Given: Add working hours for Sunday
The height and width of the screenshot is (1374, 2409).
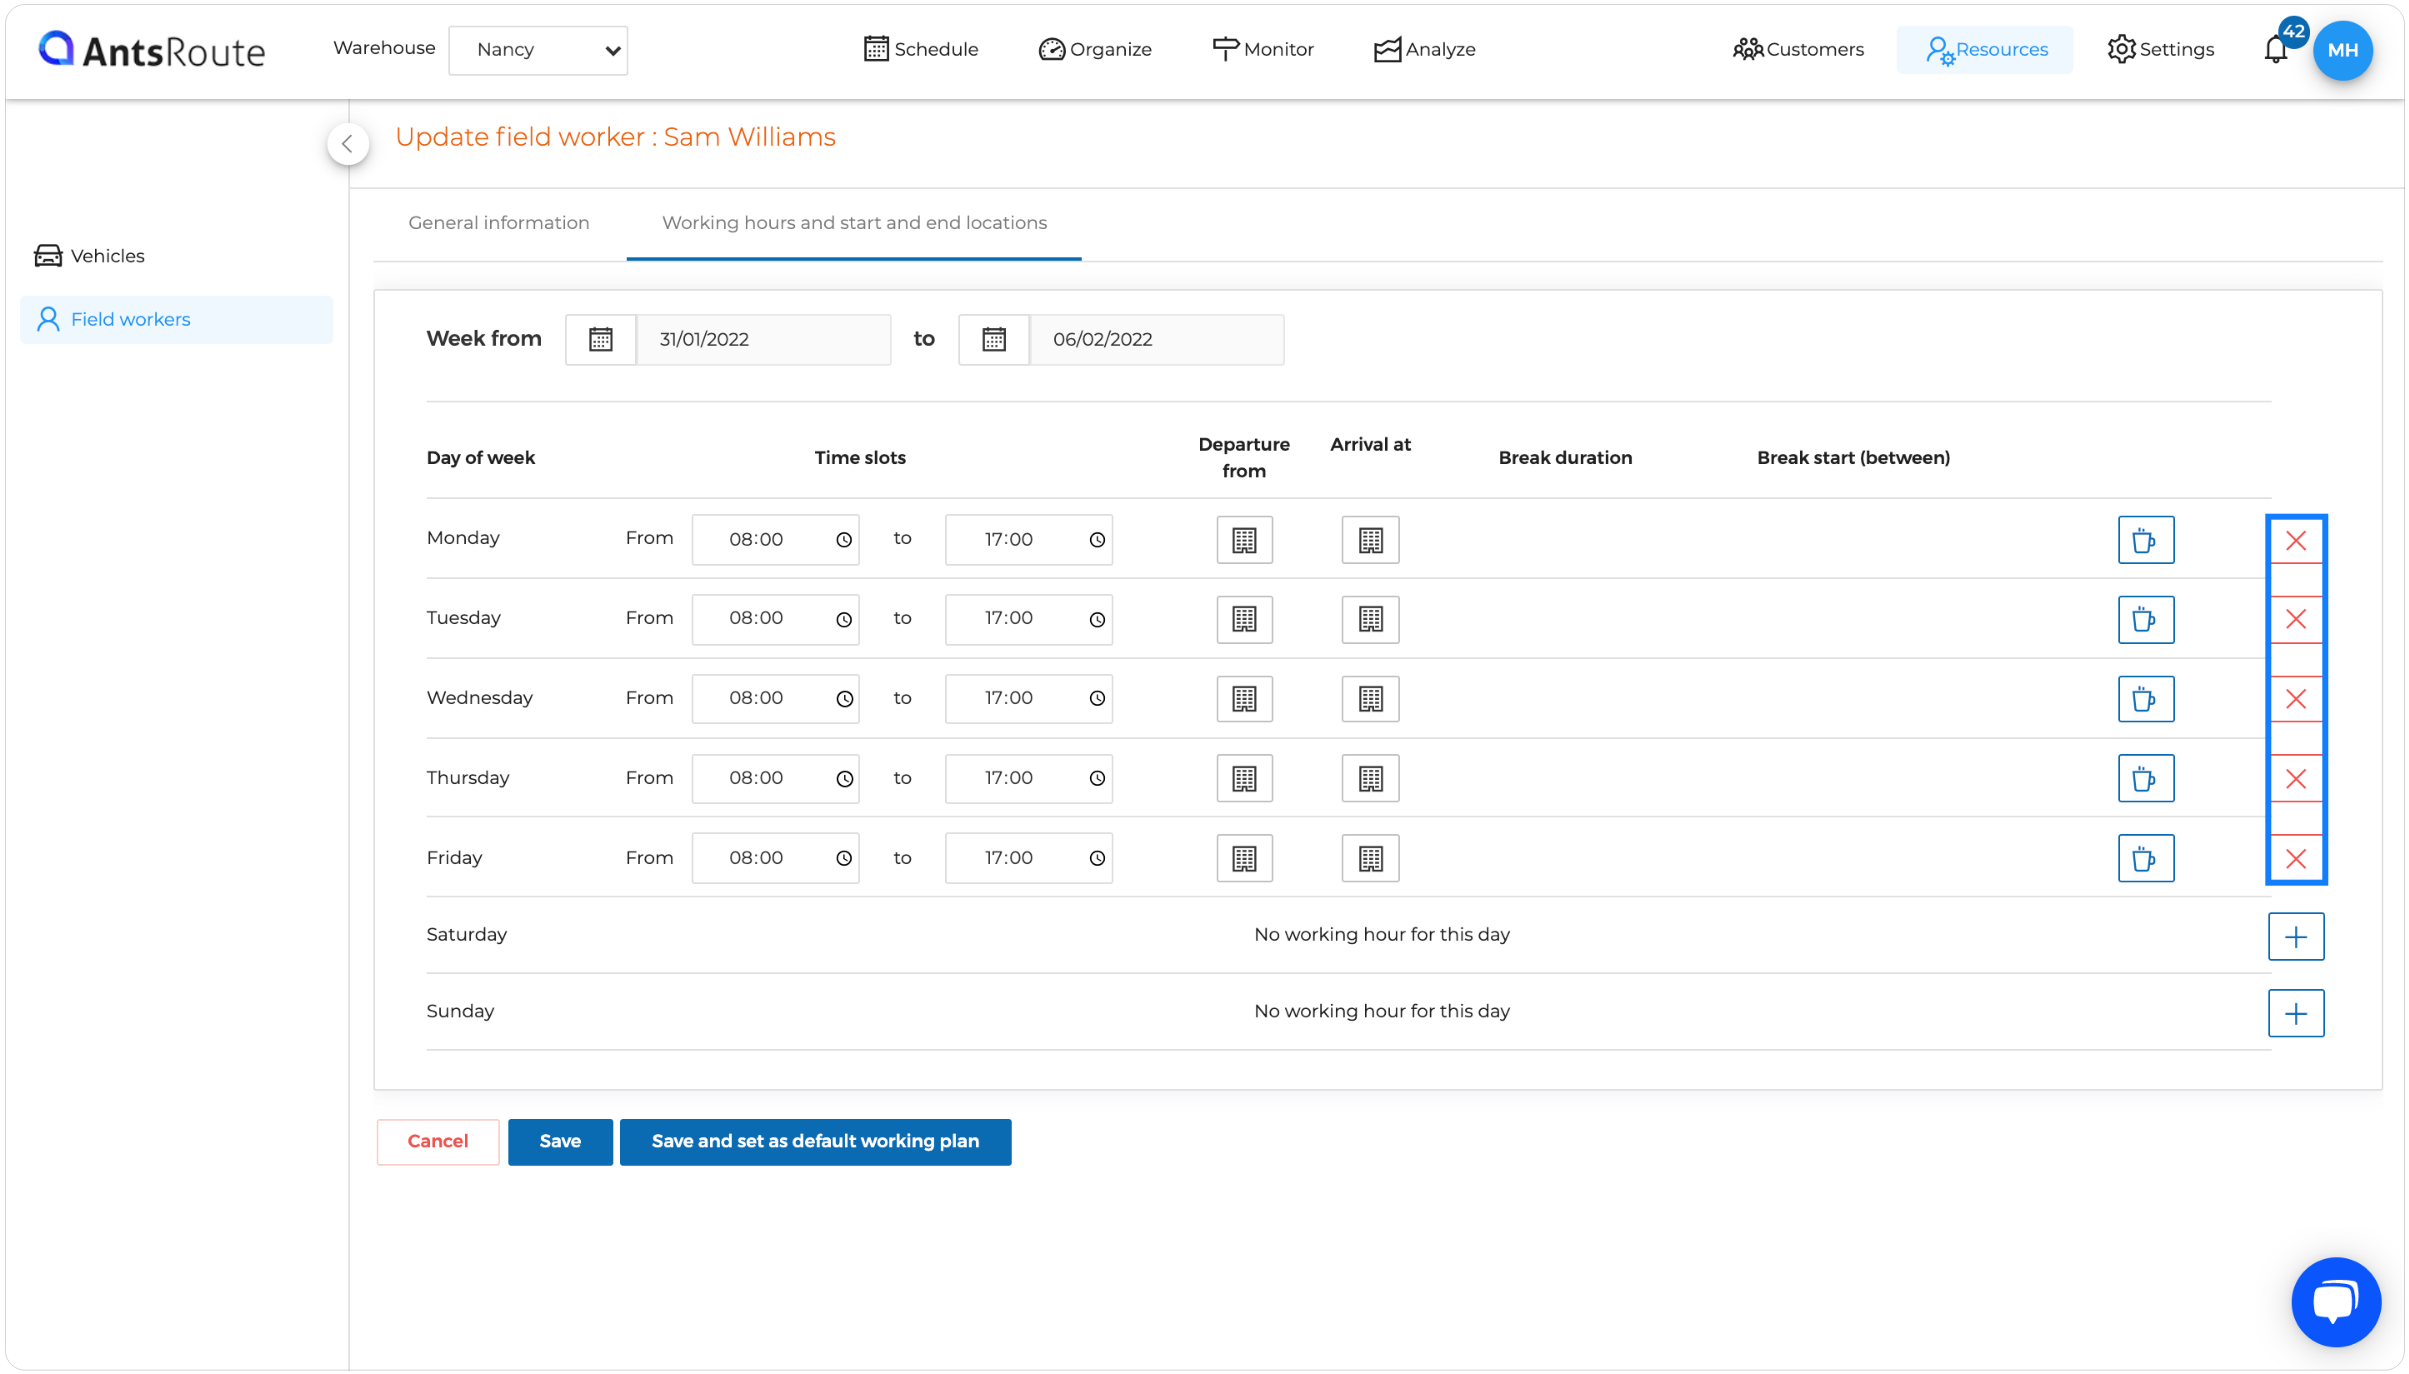Looking at the screenshot, I should click(2295, 1014).
